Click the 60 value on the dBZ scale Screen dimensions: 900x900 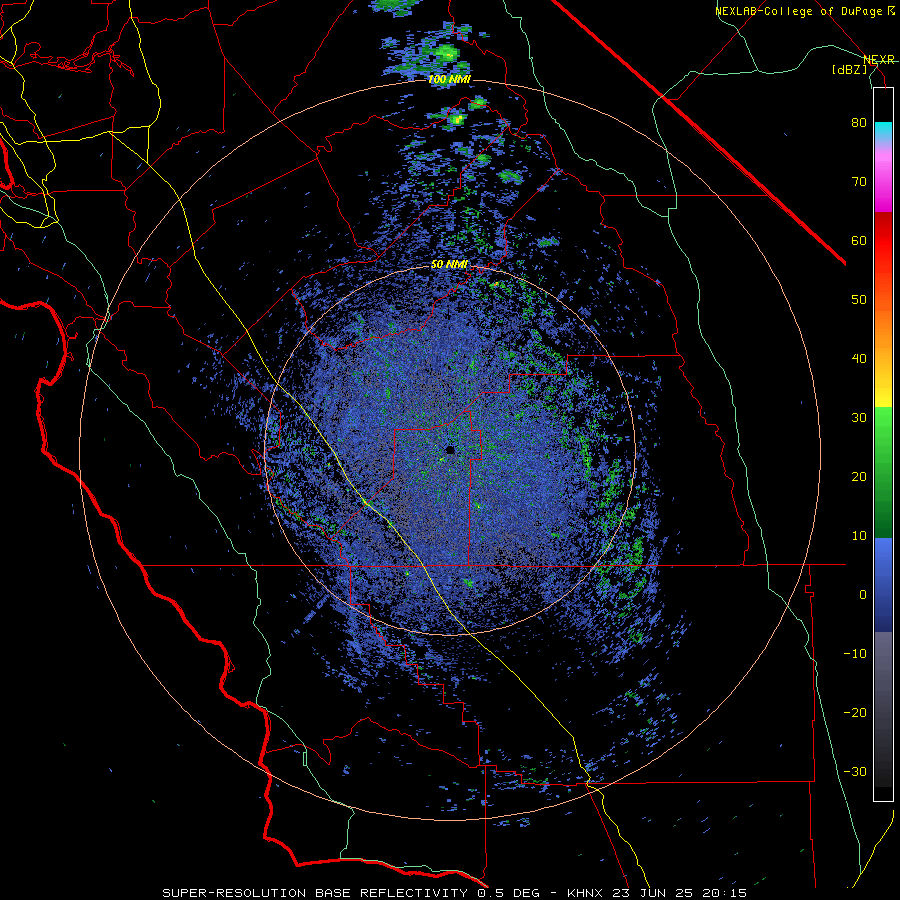coord(859,240)
